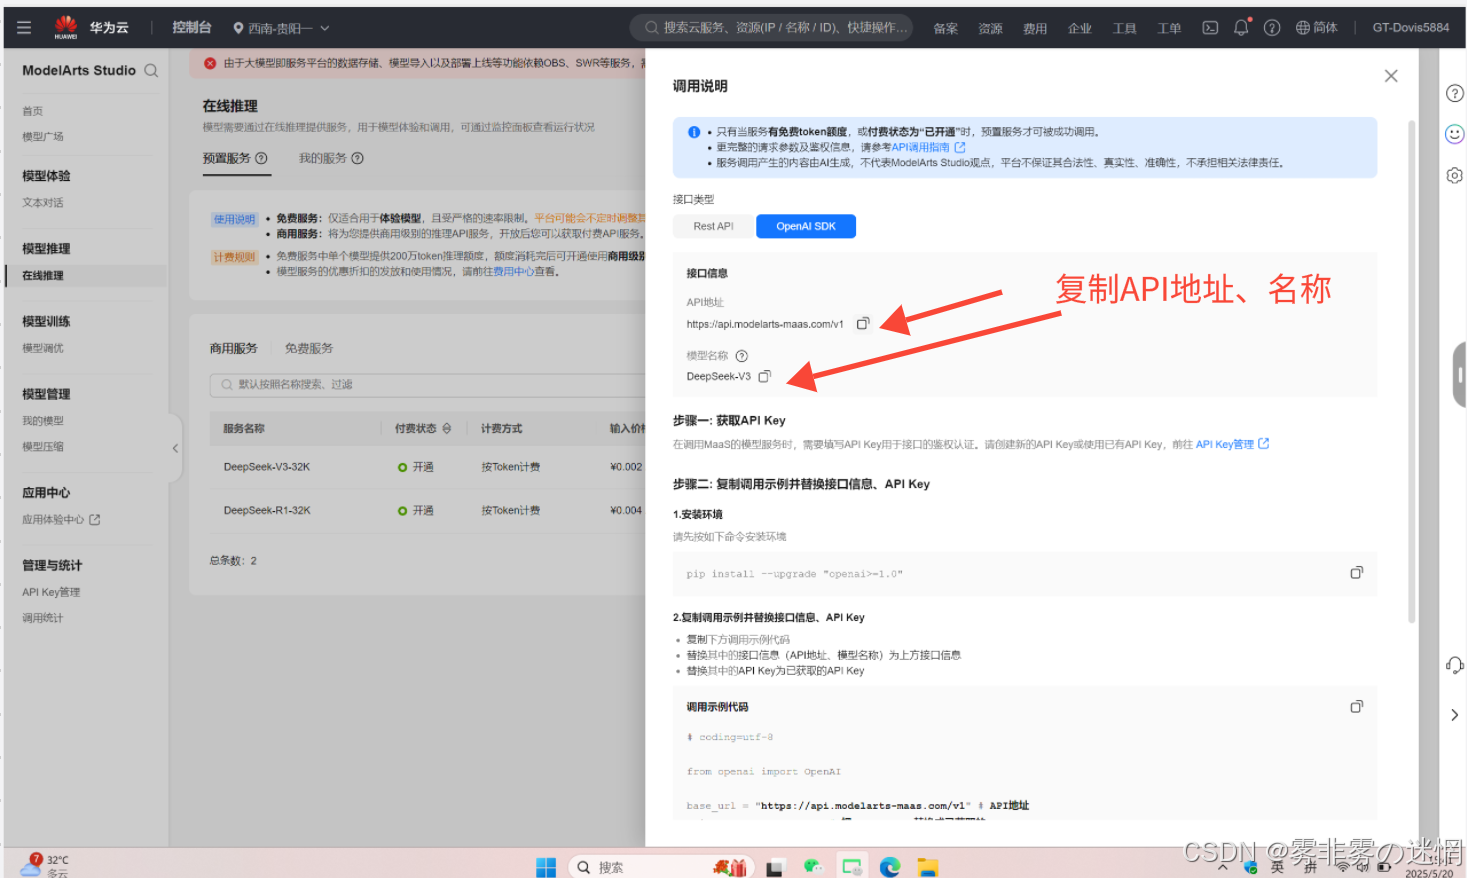Click help icon next to 我的服务
1467x878 pixels.
(x=357, y=158)
